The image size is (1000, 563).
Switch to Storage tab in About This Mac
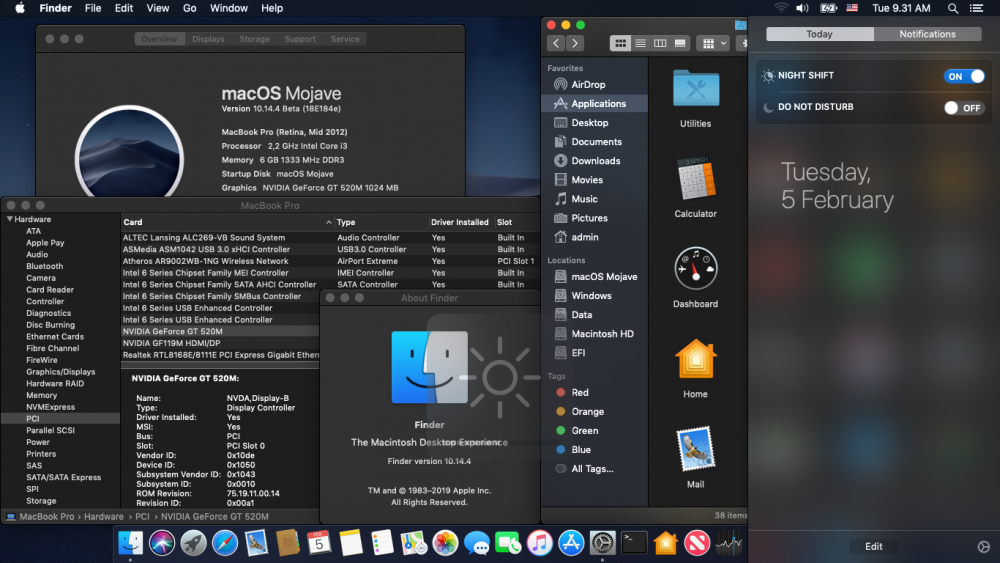[x=254, y=39]
